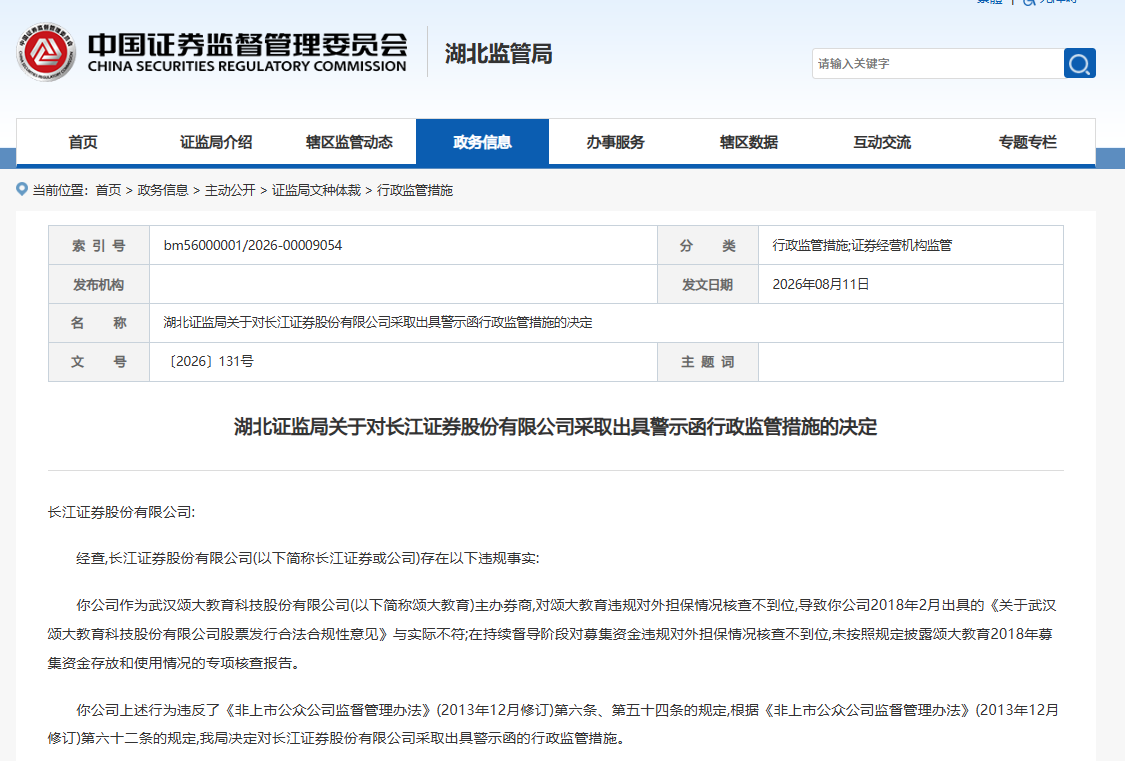Focus the keyword search input field

pyautogui.click(x=937, y=64)
